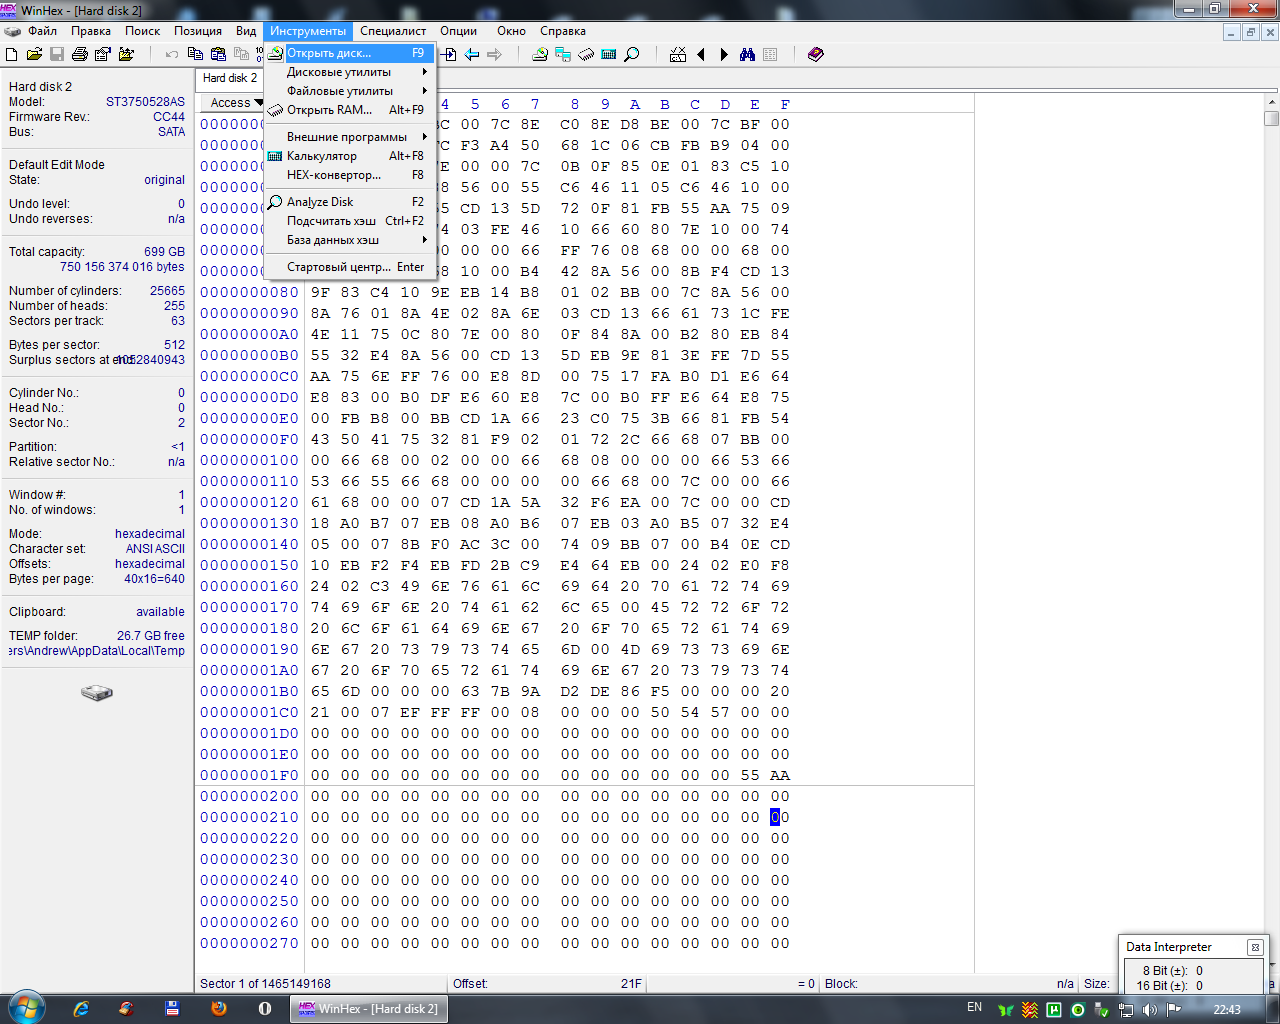Click the EN language indicator
This screenshot has height=1024, width=1280.
[974, 1008]
